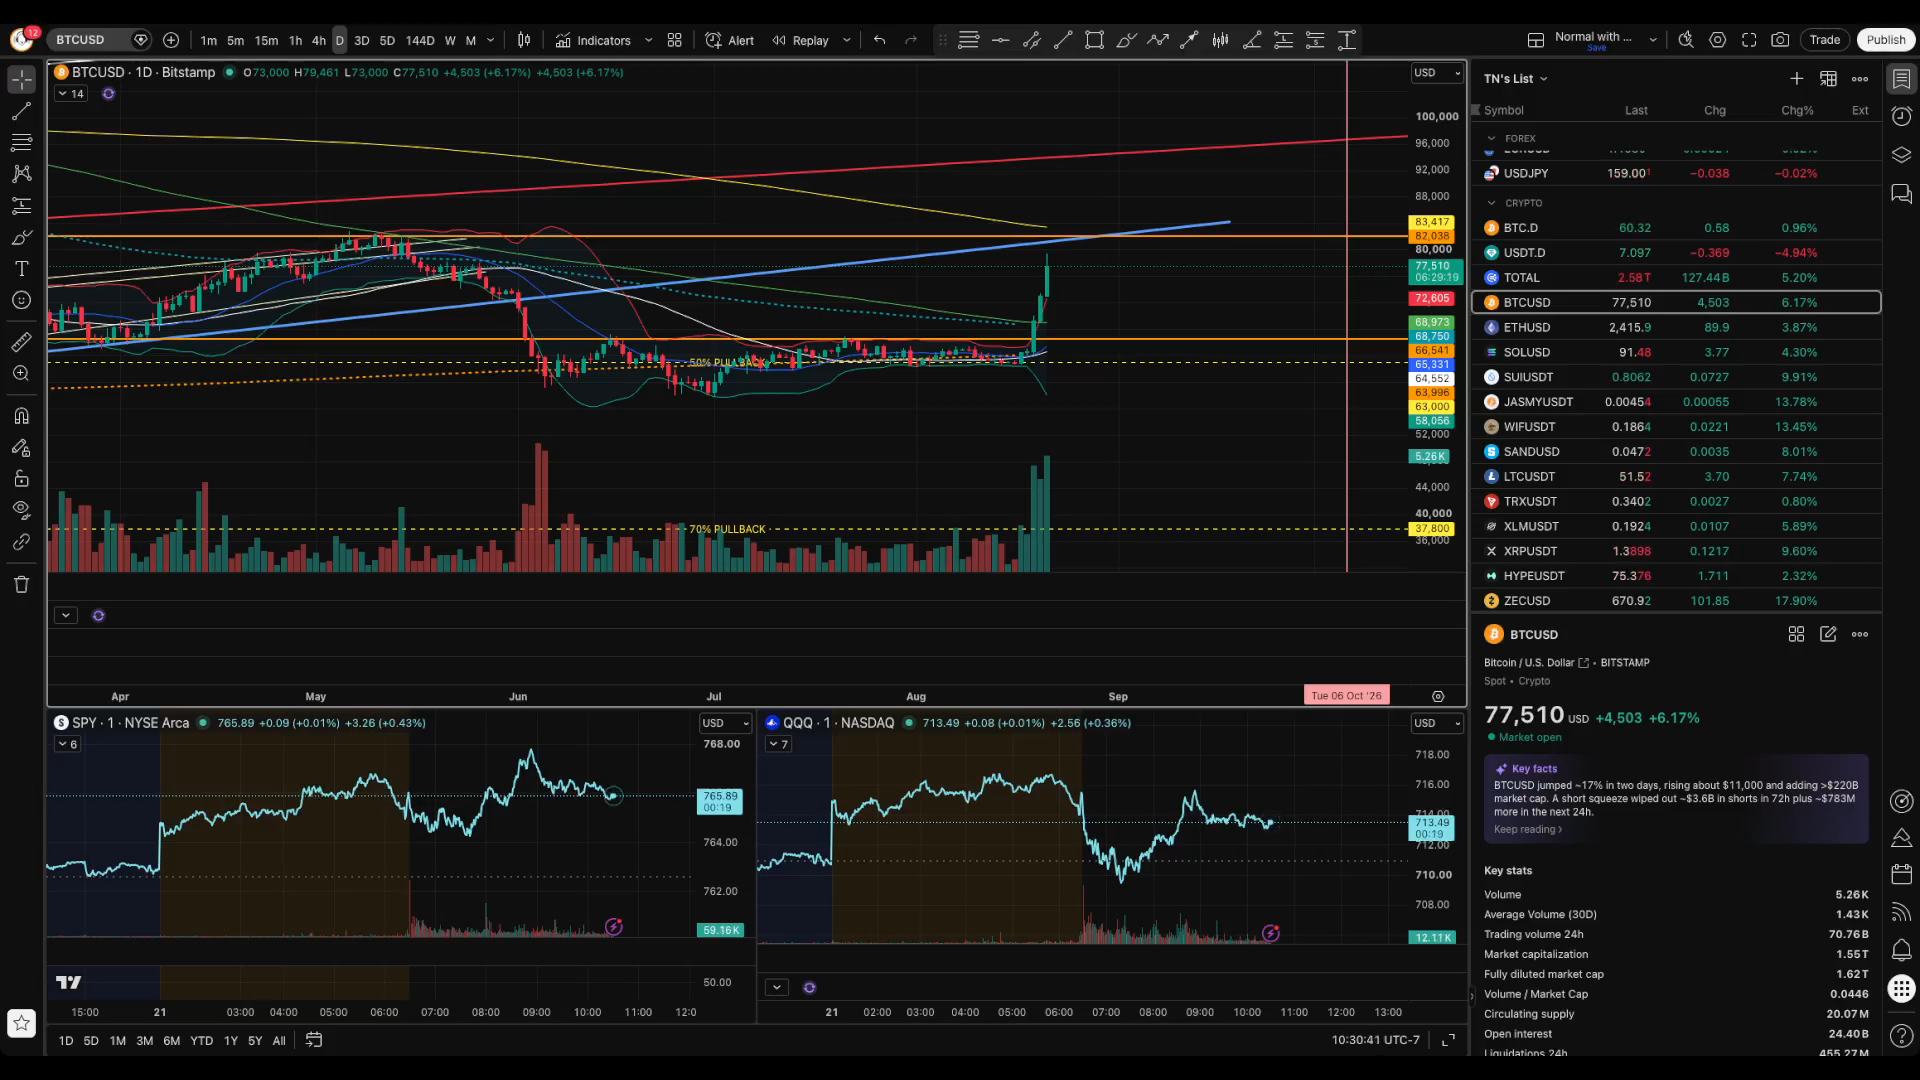Collapse the CRYPTO watchlist section

coord(1492,203)
